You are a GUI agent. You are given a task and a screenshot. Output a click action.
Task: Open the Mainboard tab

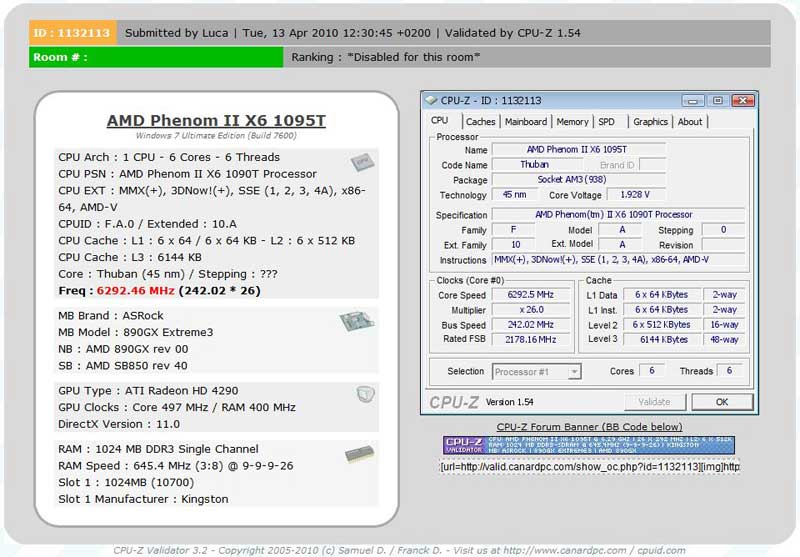coord(525,122)
